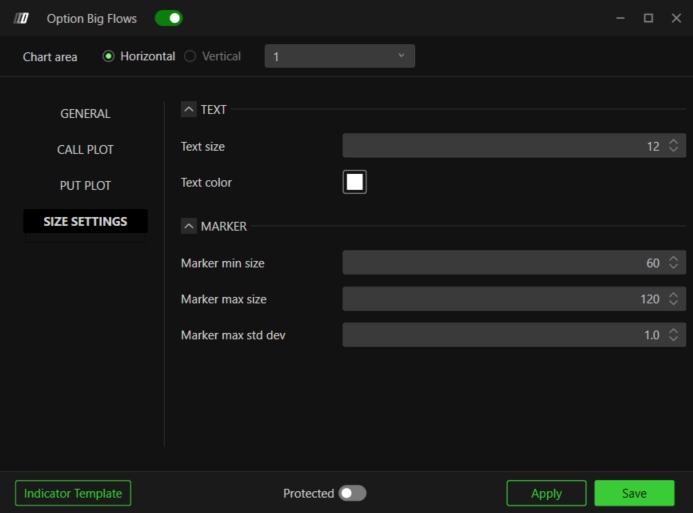
Task: Minimize the settings window
Action: (621, 18)
